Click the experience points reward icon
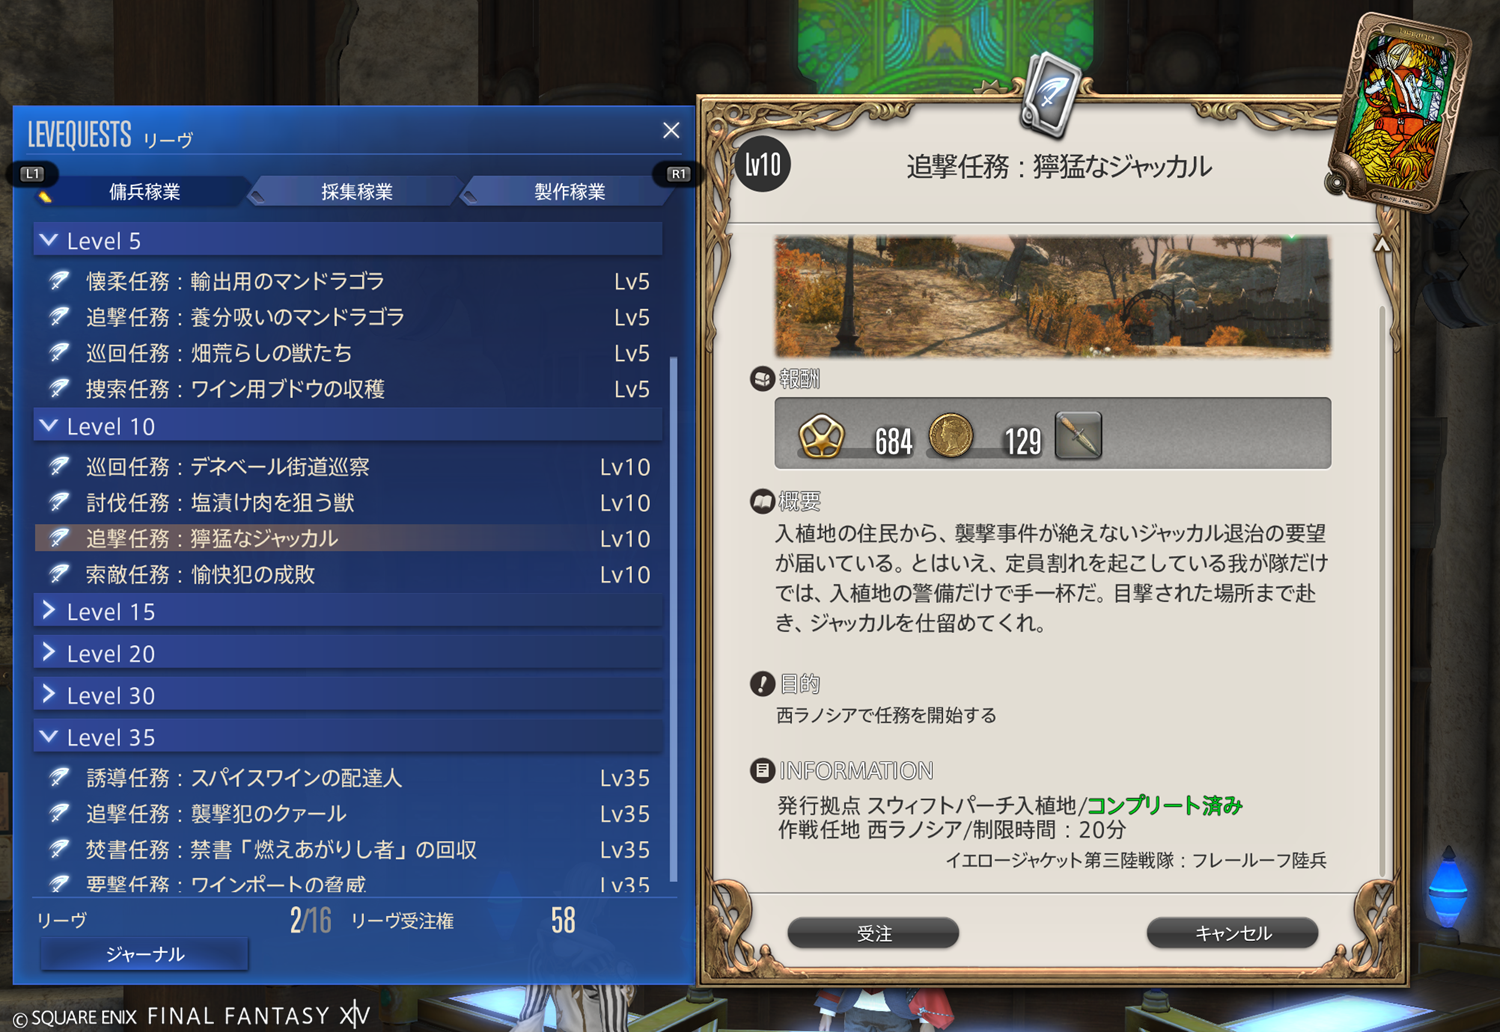The image size is (1500, 1032). (821, 437)
